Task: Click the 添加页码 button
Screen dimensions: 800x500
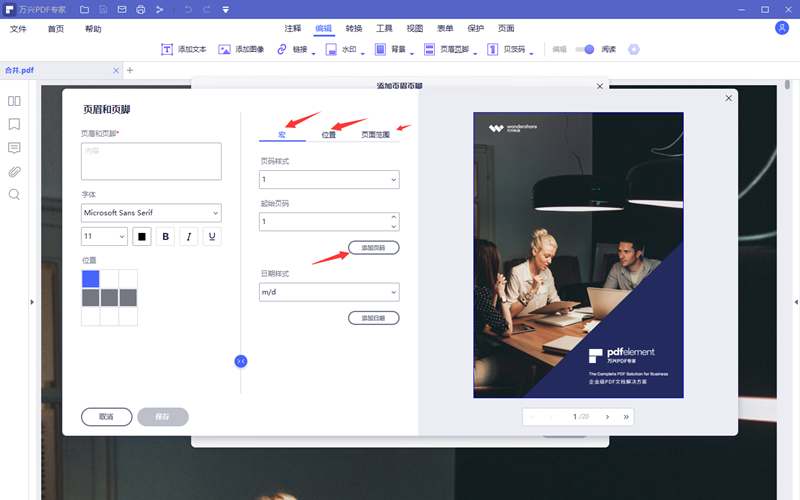Action: tap(373, 247)
